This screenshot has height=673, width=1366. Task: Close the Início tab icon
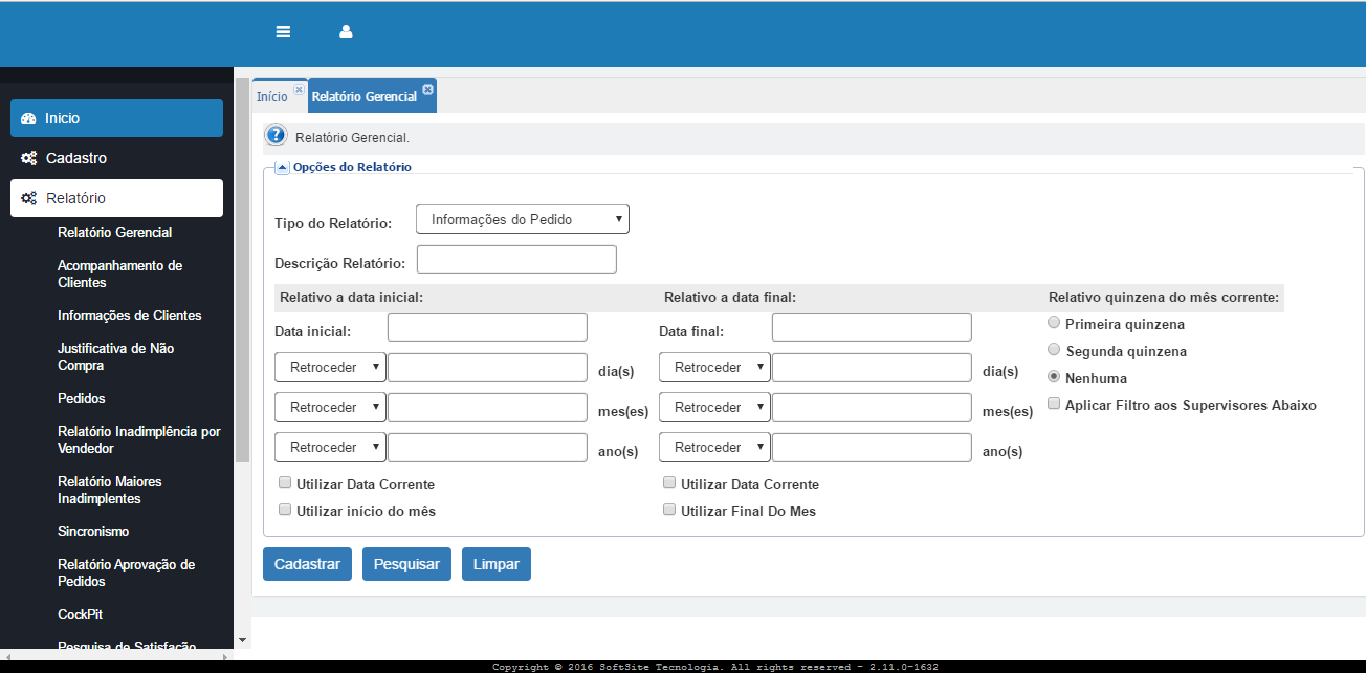298,89
